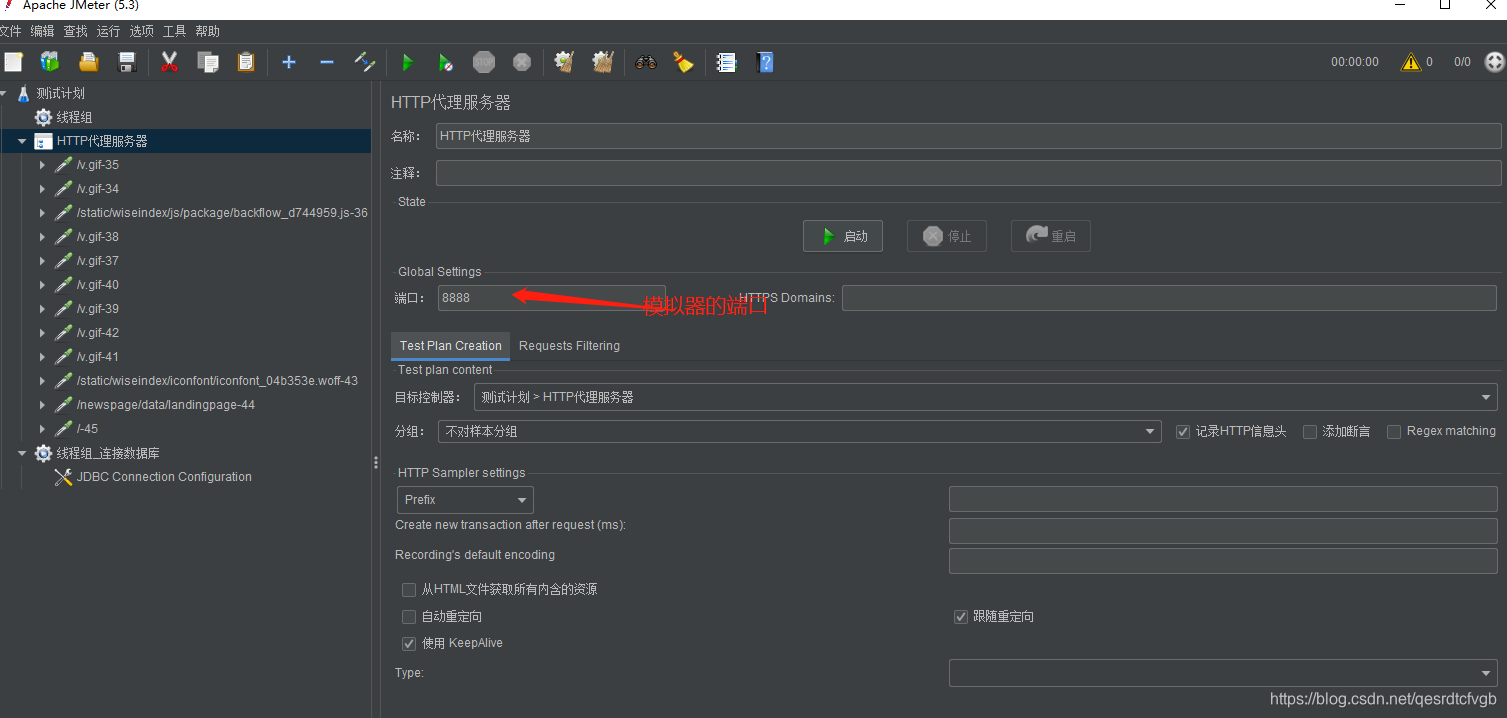Save the test plan with floppy icon
1507x718 pixels.
pyautogui.click(x=127, y=62)
